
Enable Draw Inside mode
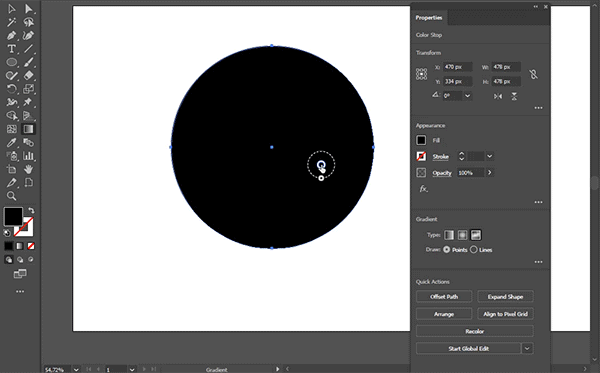tap(31, 260)
